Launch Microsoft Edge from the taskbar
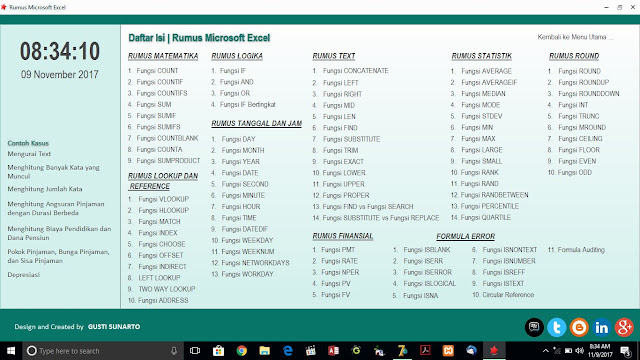640x360 pixels. point(288,351)
